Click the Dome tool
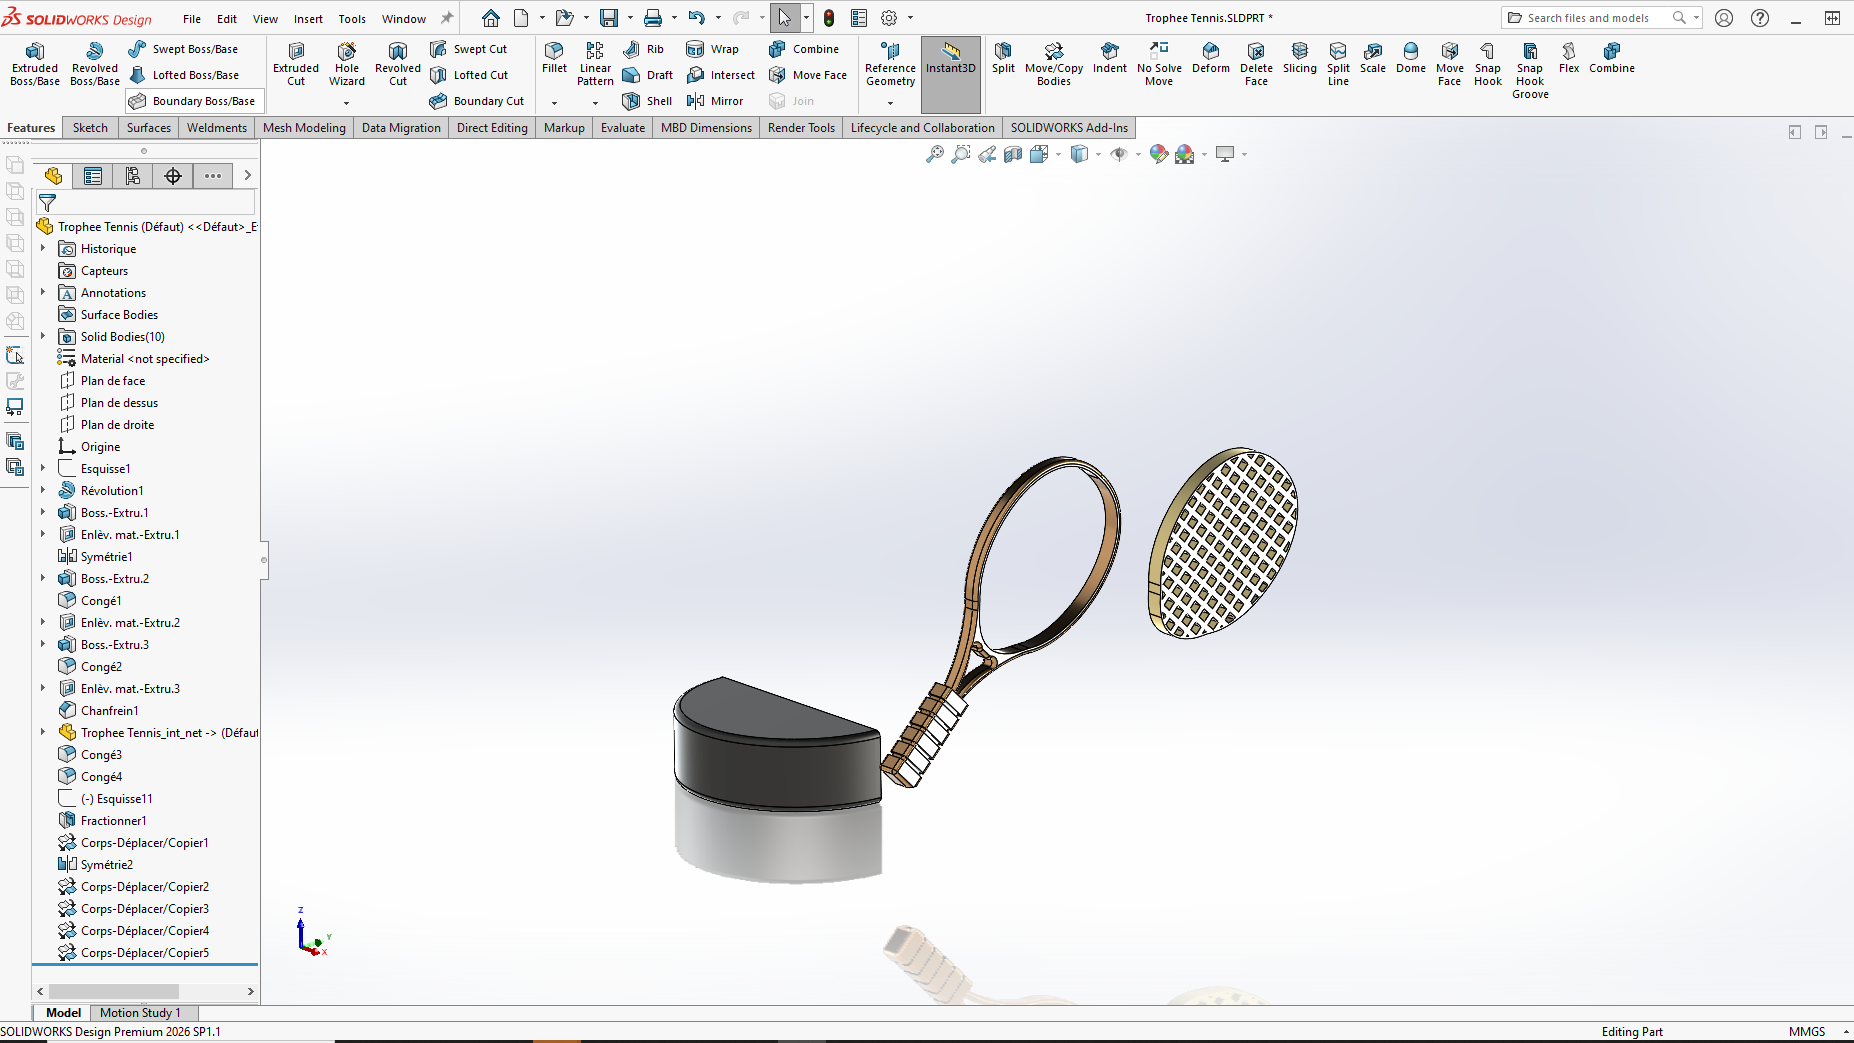 (x=1411, y=58)
